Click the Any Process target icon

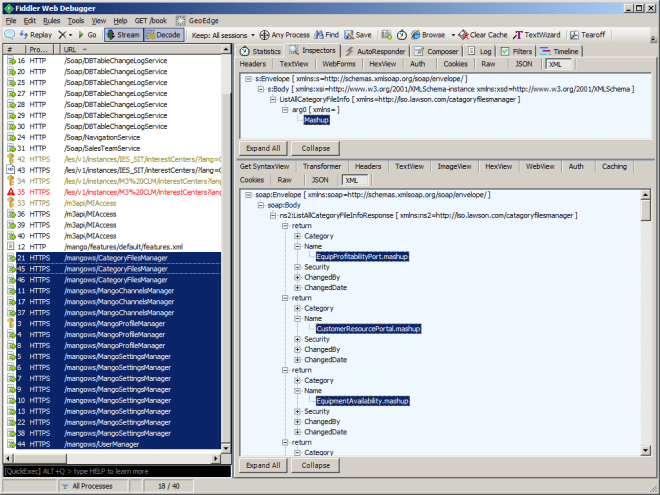pyautogui.click(x=263, y=34)
